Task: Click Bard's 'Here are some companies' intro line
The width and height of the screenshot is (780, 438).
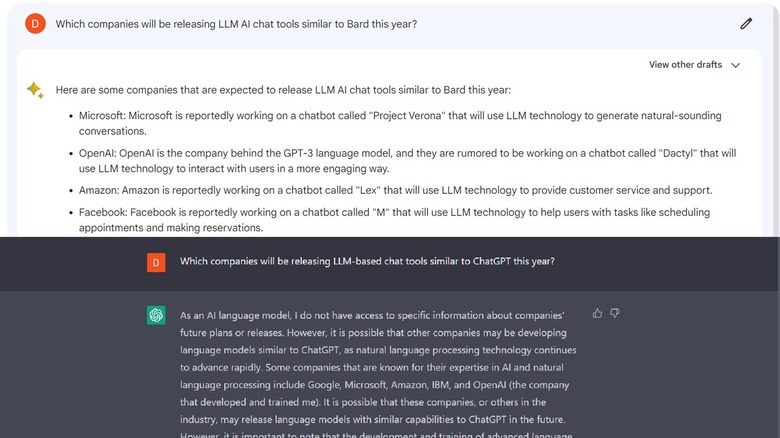Action: pos(283,90)
